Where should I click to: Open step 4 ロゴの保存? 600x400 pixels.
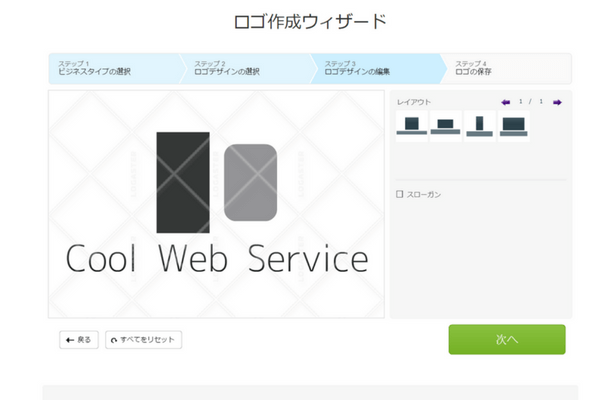click(506, 69)
